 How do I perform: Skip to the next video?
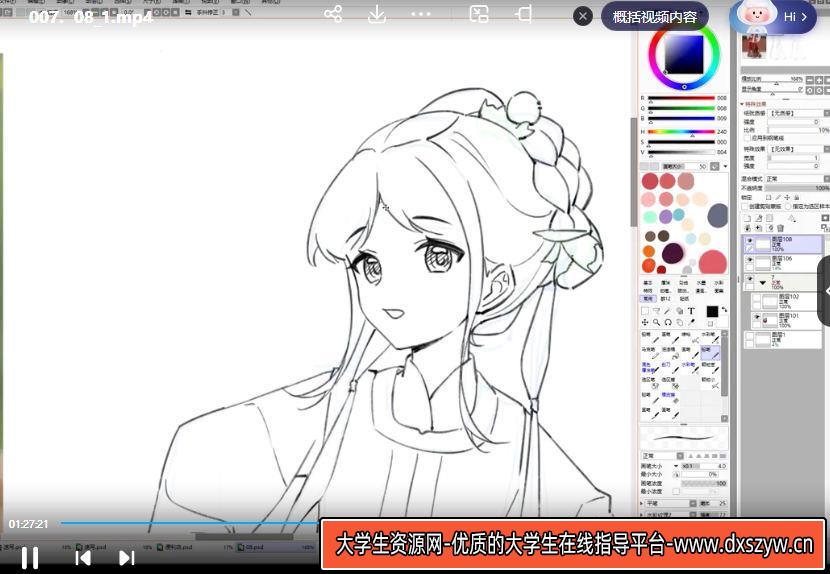point(127,558)
